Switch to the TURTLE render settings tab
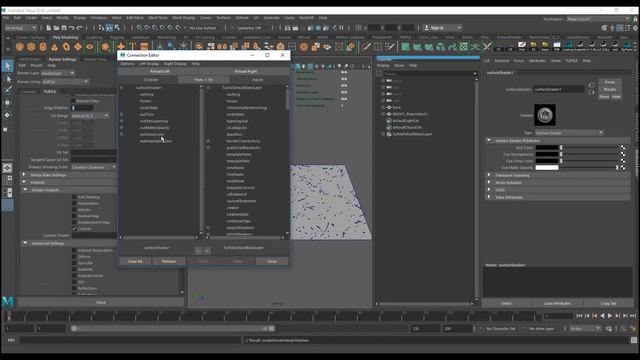Screen dimensions: 640x360 [x=50, y=91]
